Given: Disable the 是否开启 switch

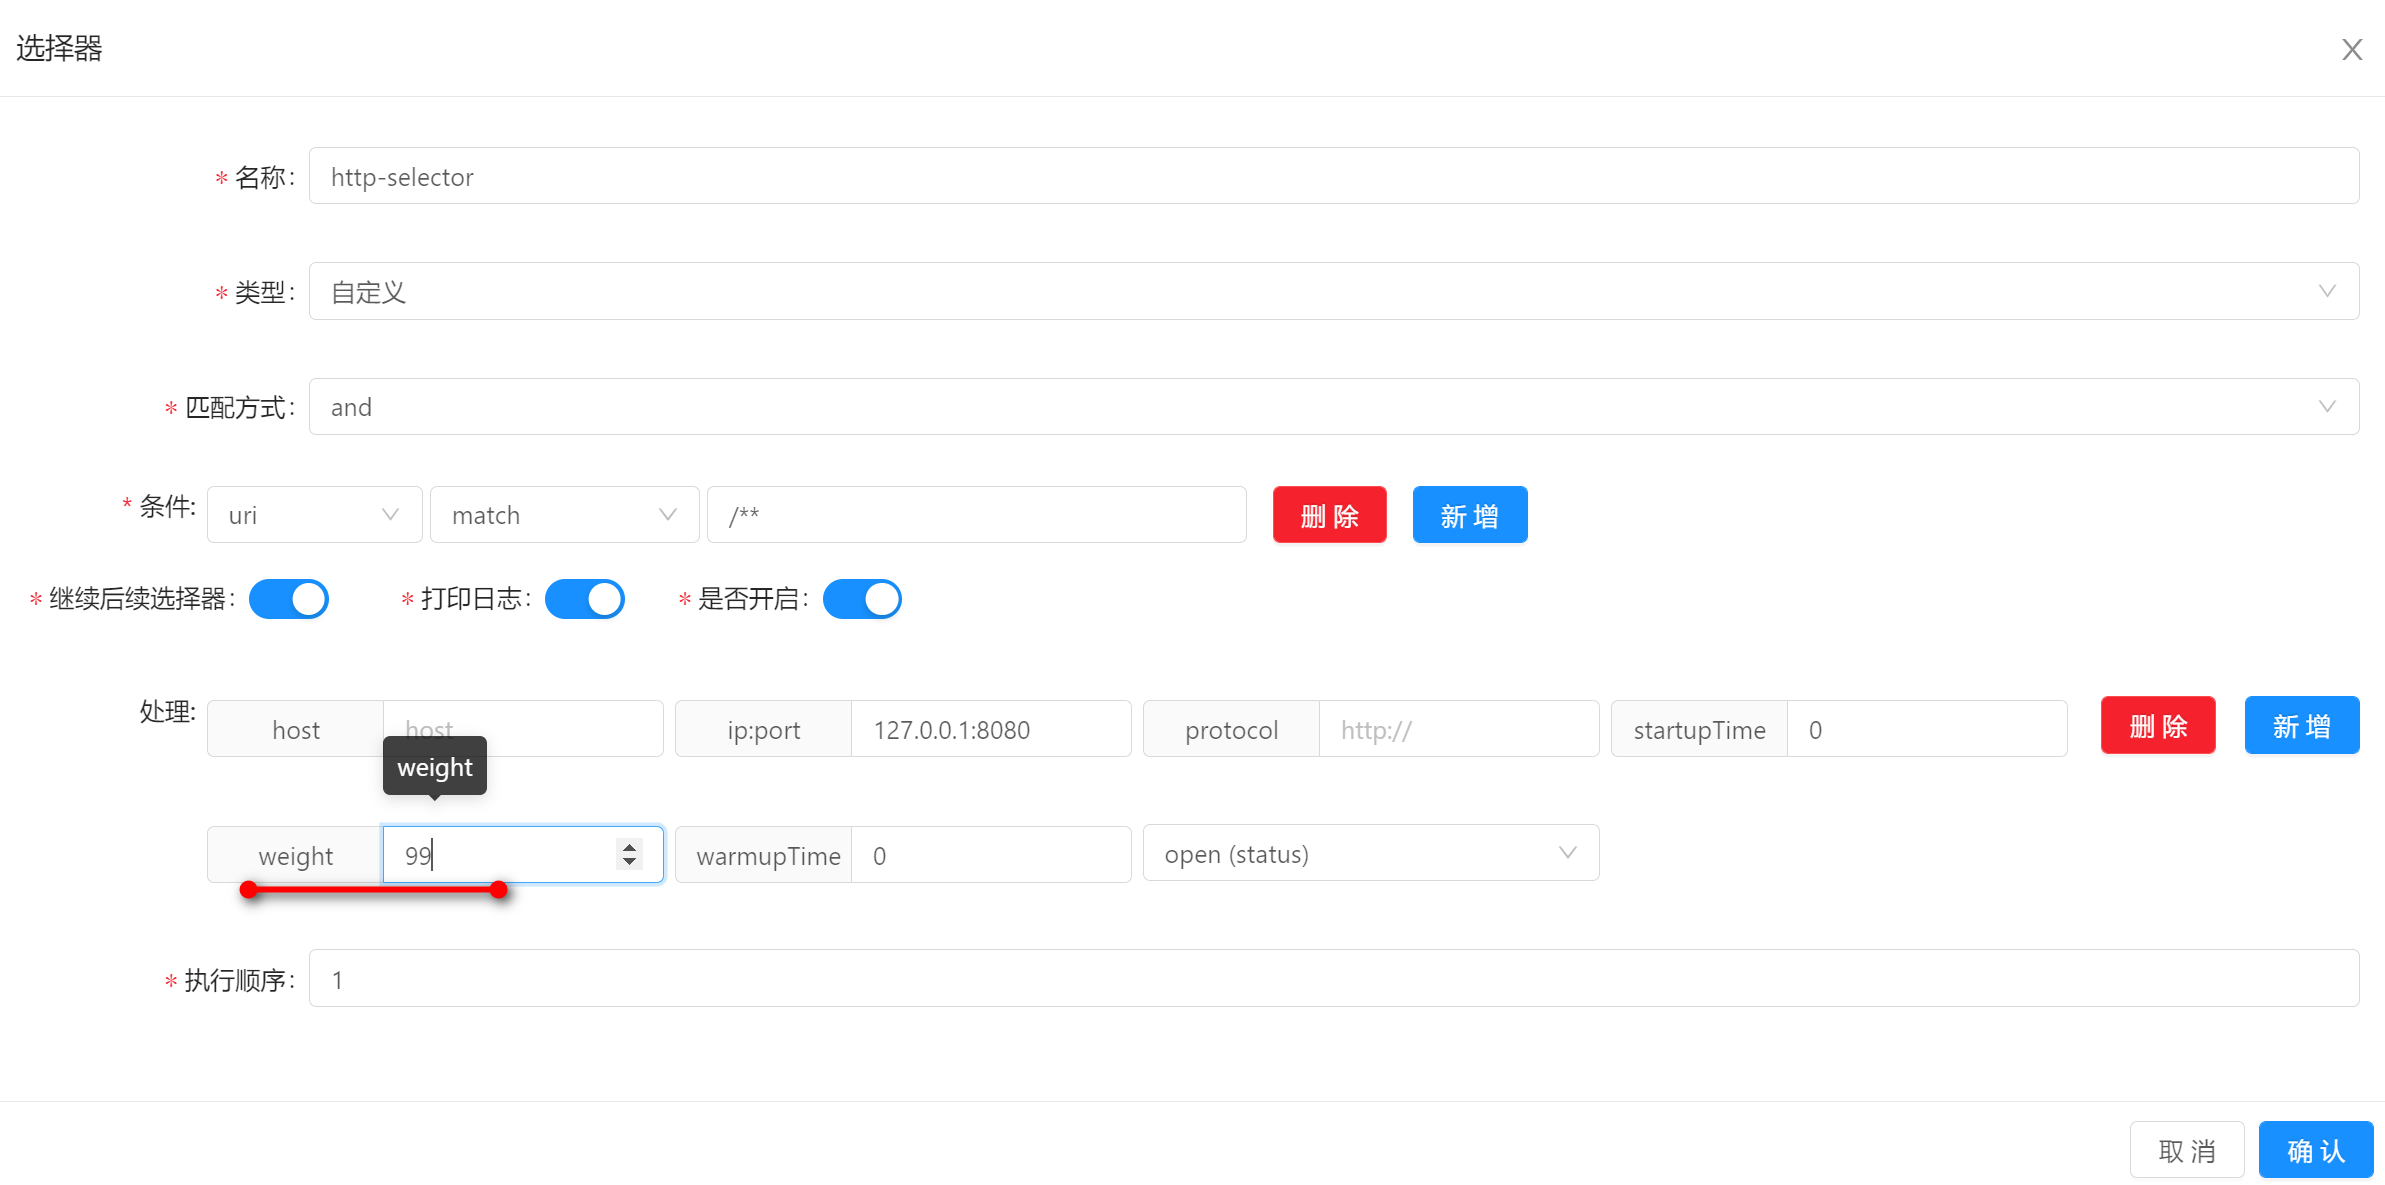Looking at the screenshot, I should 862,599.
